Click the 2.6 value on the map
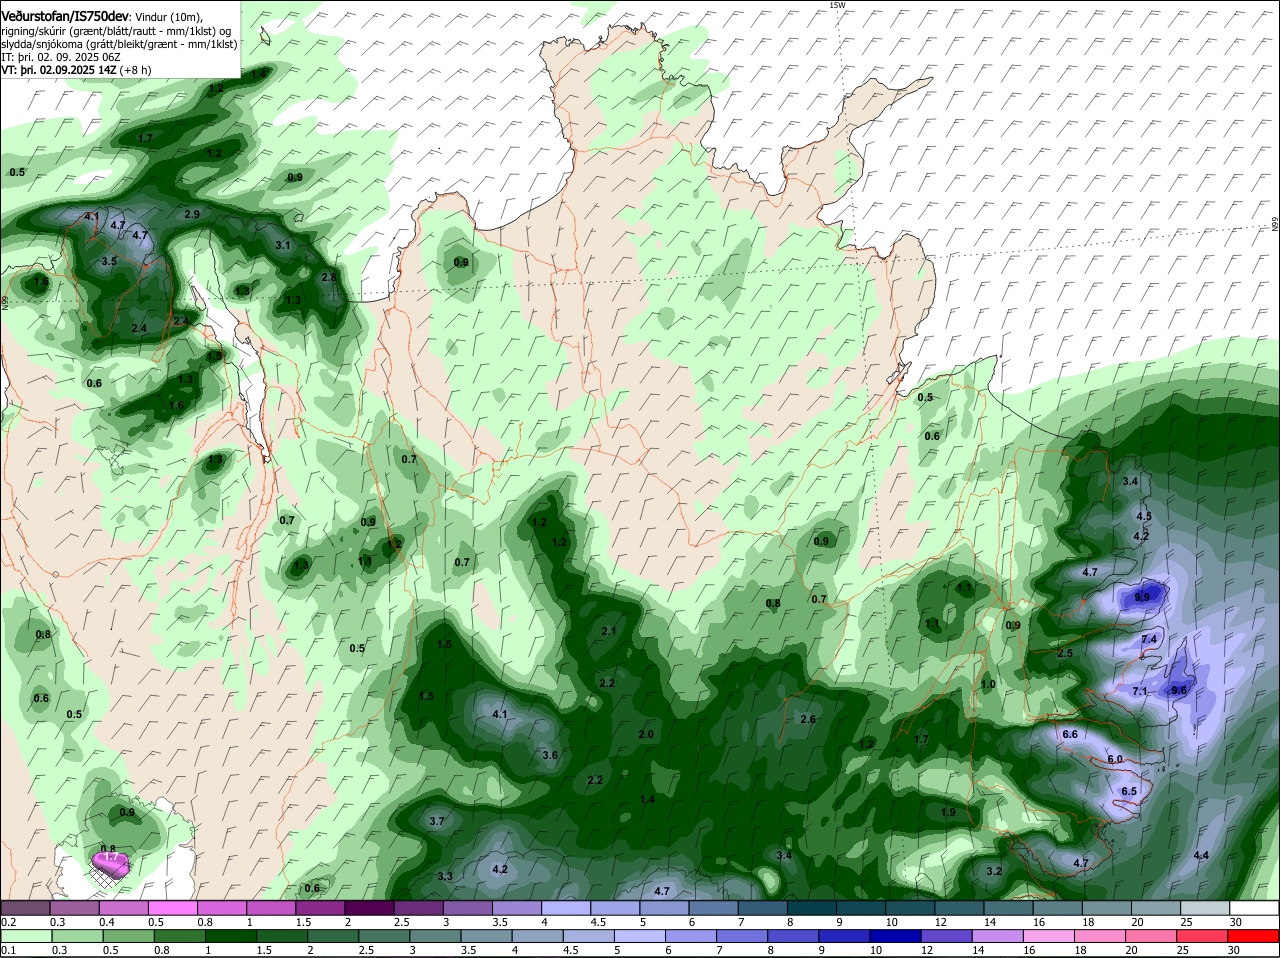 808,719
